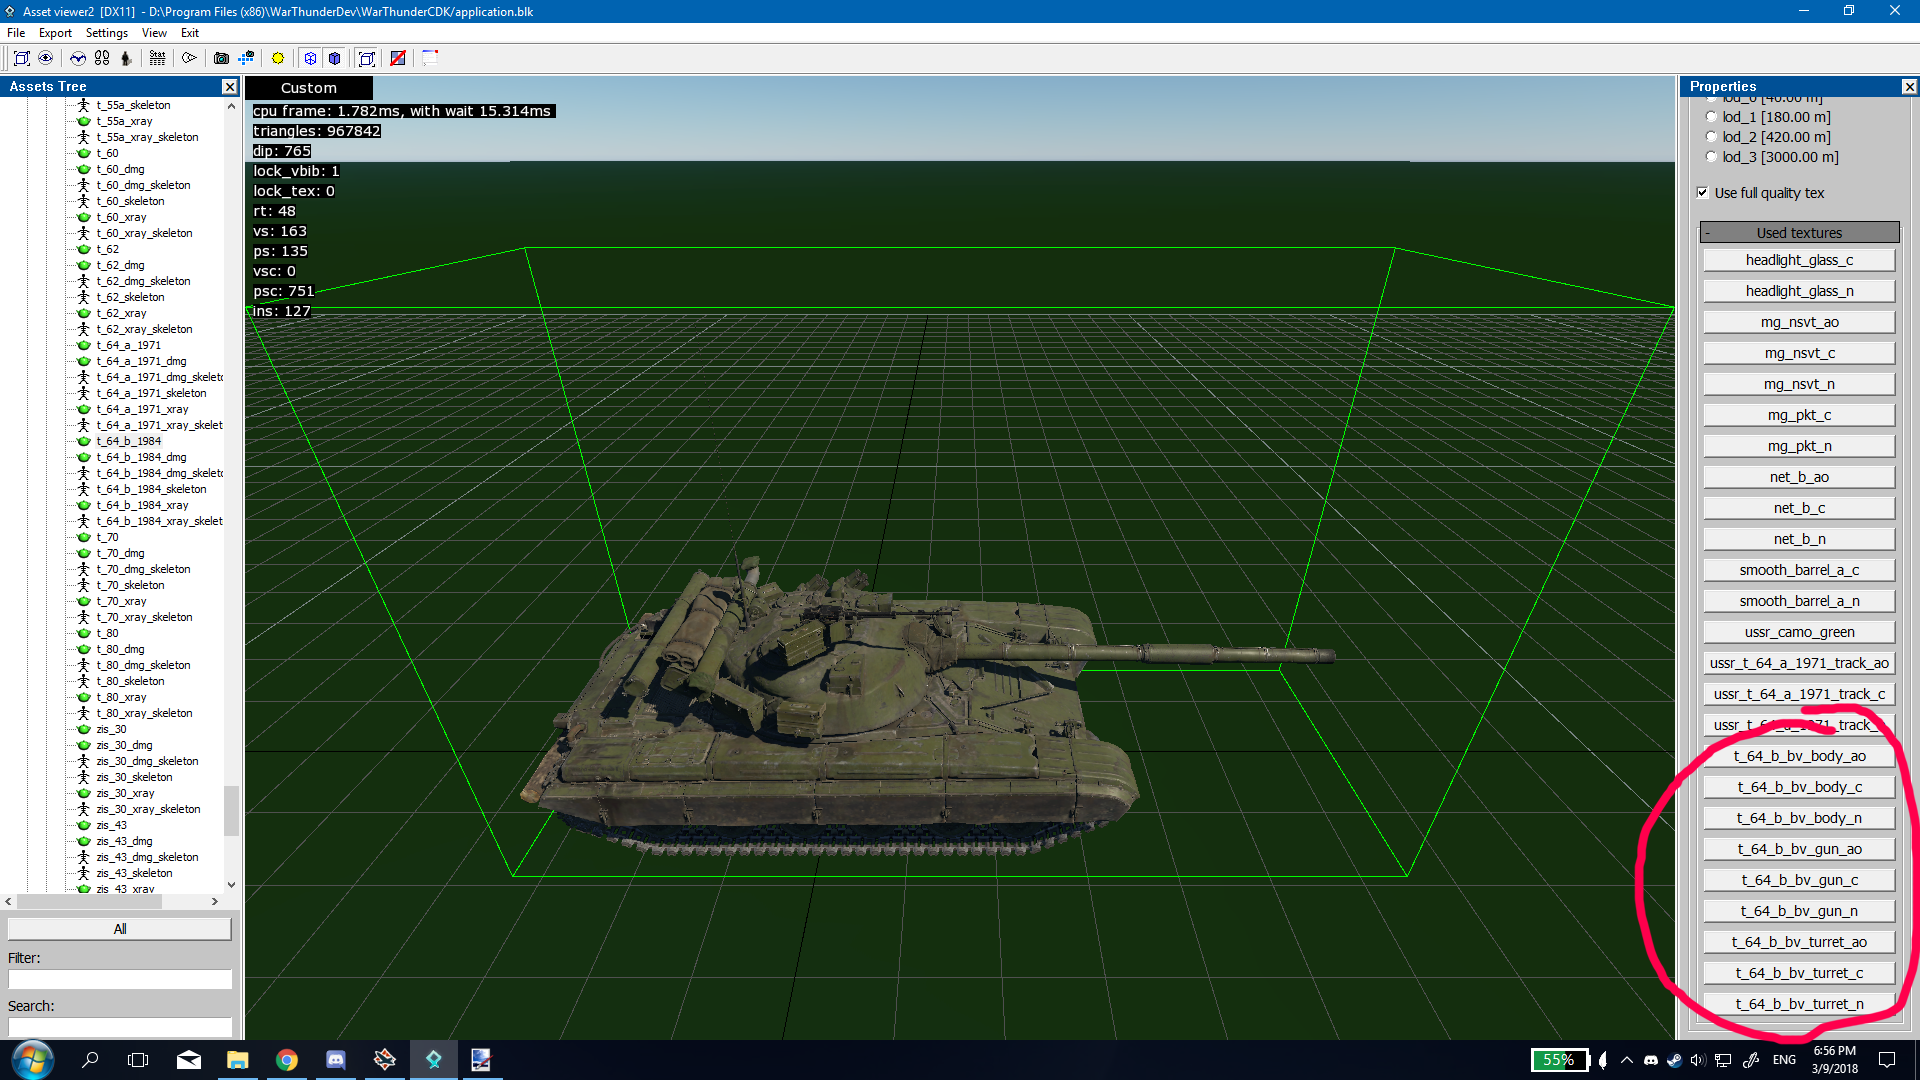
Task: Click the Assets Tree scroll-down arrow
Action: pos(231,885)
